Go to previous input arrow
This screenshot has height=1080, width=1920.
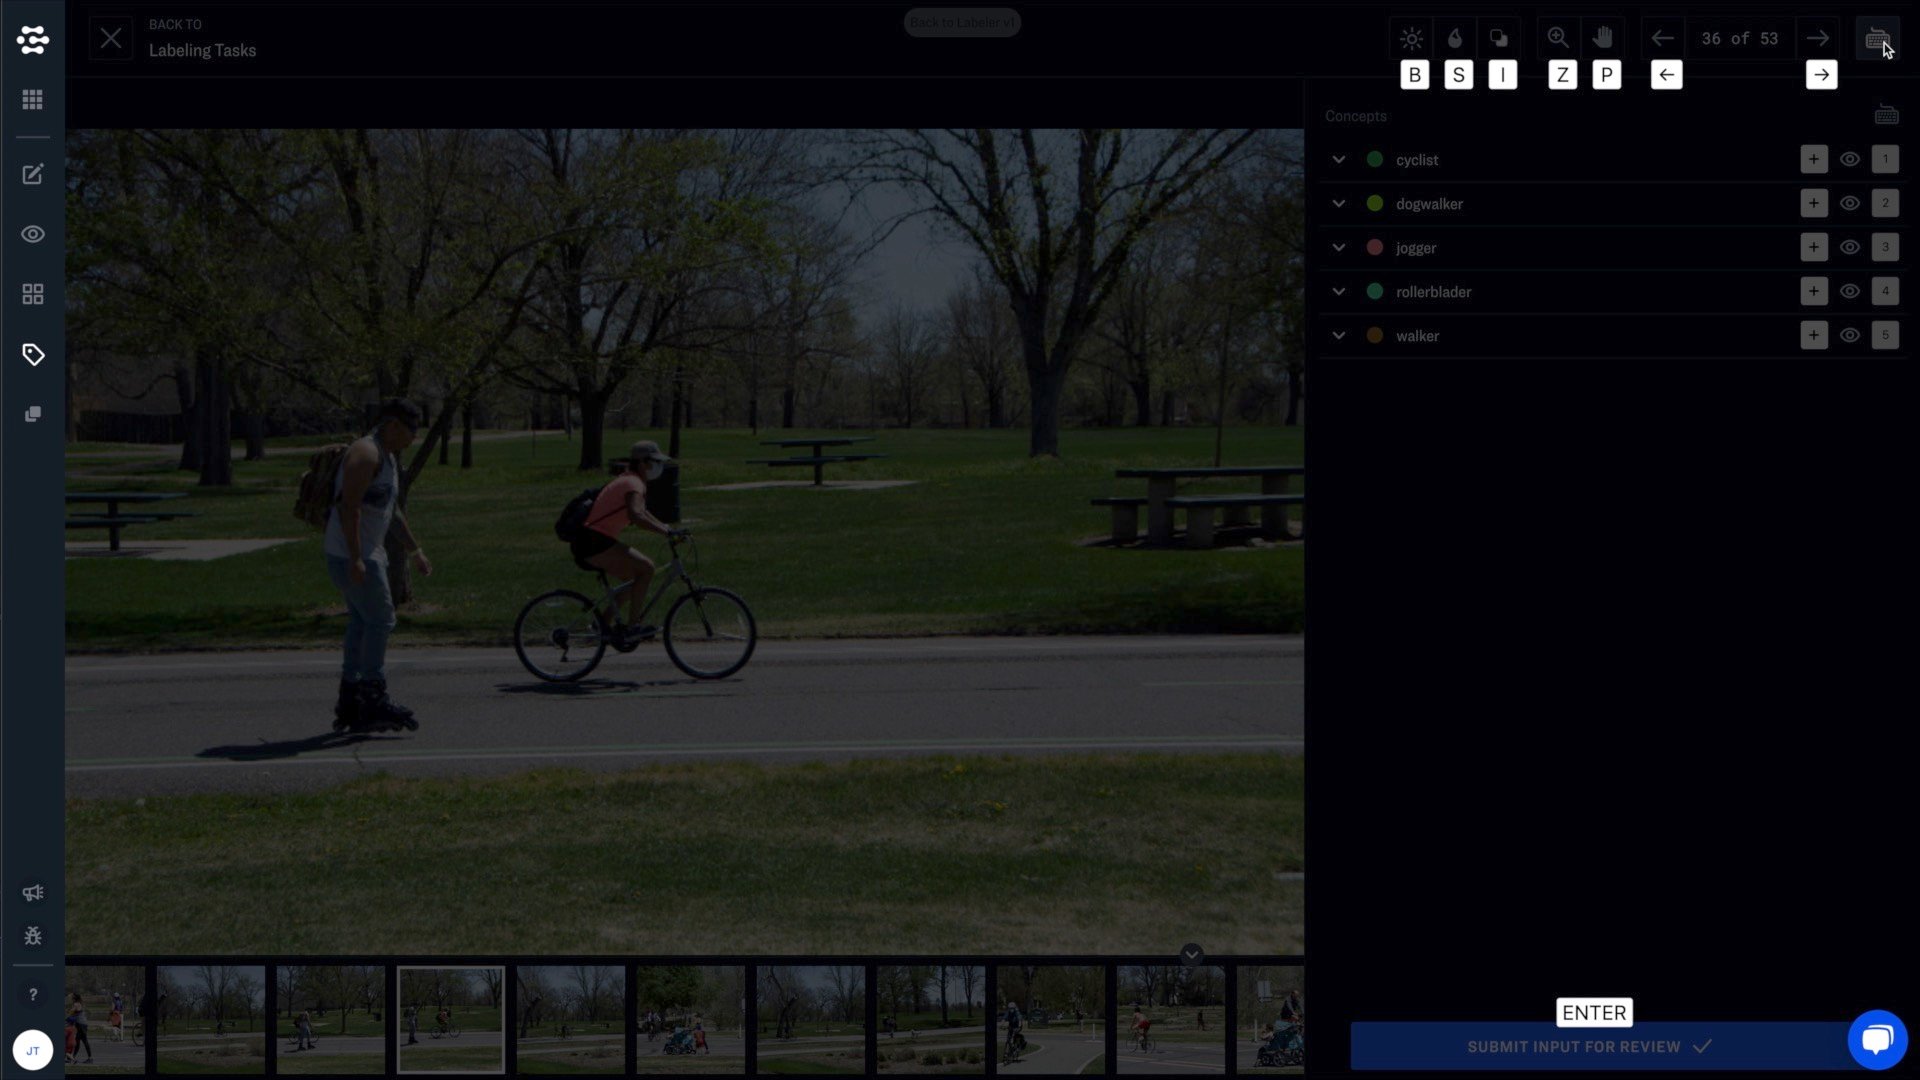click(x=1662, y=39)
